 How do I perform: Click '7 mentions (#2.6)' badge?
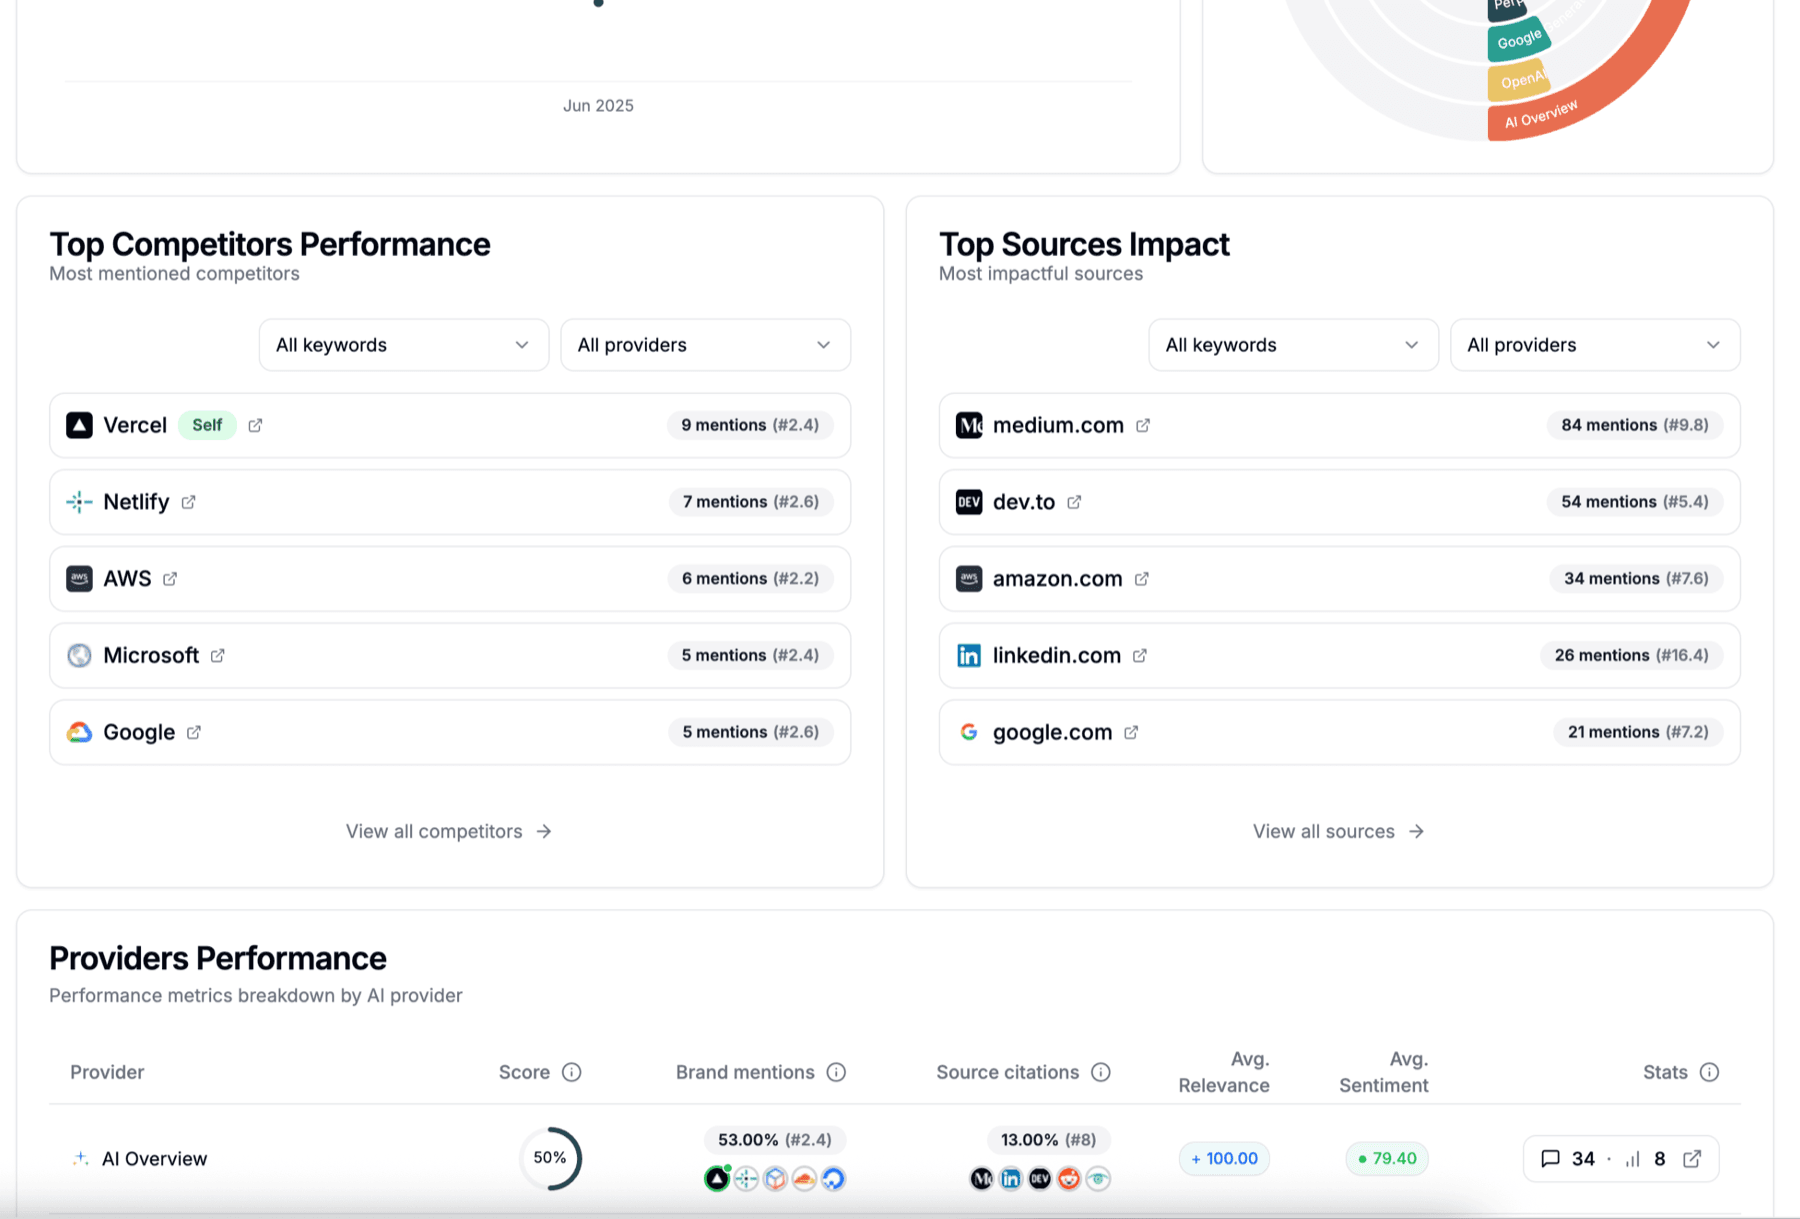click(751, 502)
